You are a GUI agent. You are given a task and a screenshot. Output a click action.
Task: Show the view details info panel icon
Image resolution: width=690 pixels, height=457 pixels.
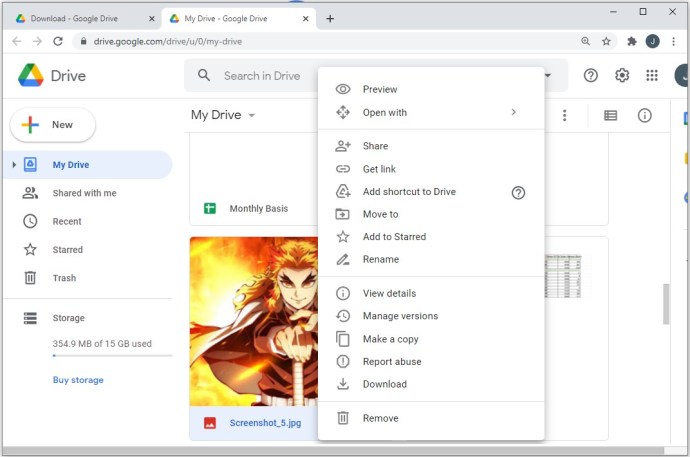(644, 115)
